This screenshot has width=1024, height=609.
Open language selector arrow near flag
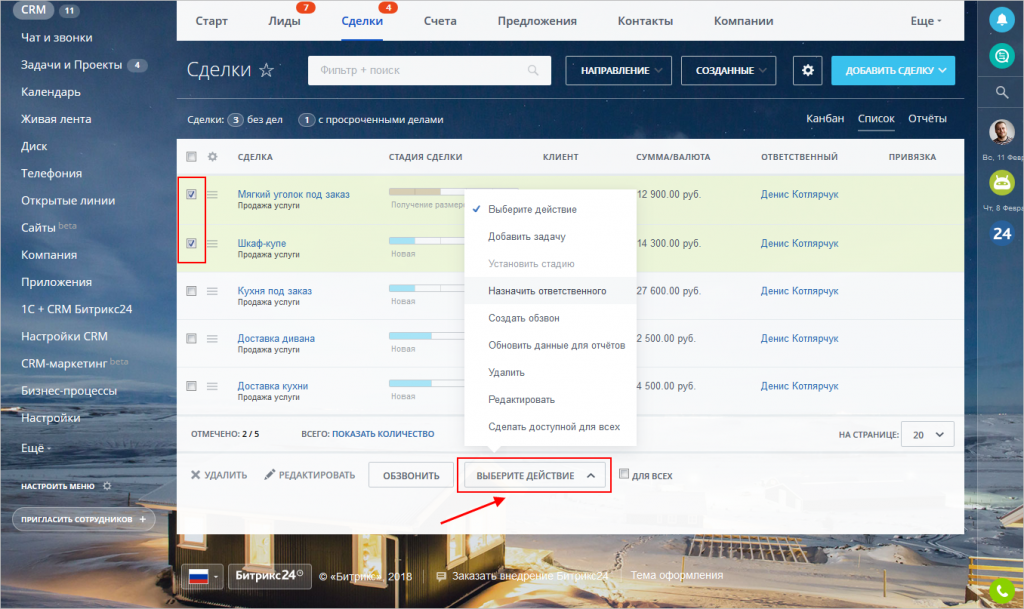point(216,577)
